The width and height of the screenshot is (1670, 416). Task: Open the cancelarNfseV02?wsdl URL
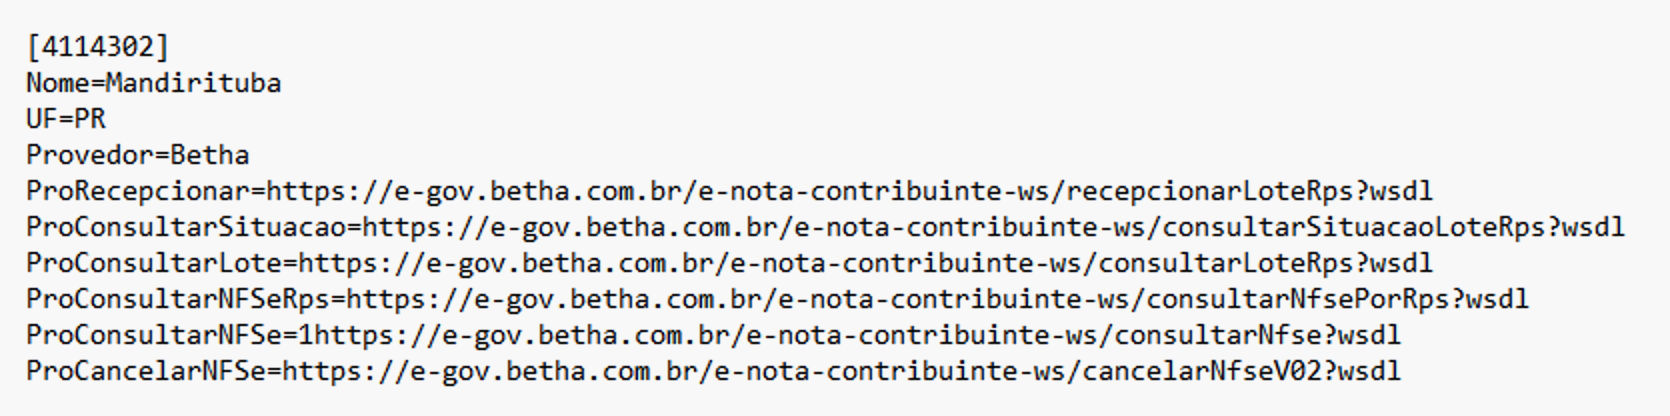(841, 371)
